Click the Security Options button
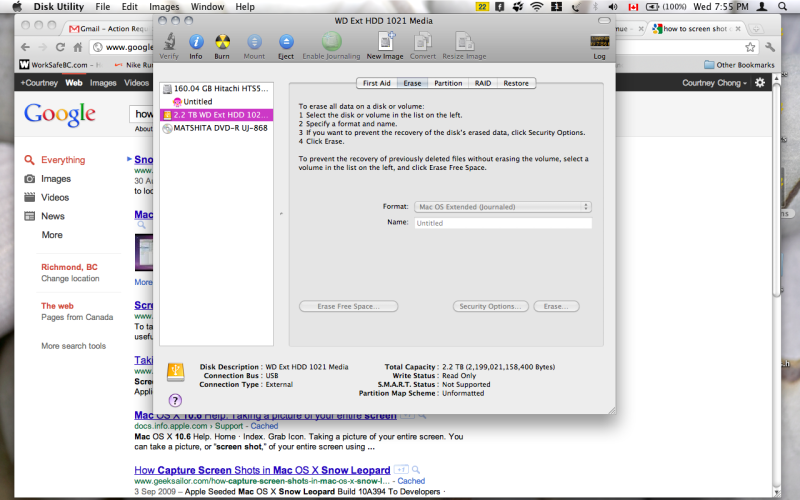 click(x=490, y=306)
